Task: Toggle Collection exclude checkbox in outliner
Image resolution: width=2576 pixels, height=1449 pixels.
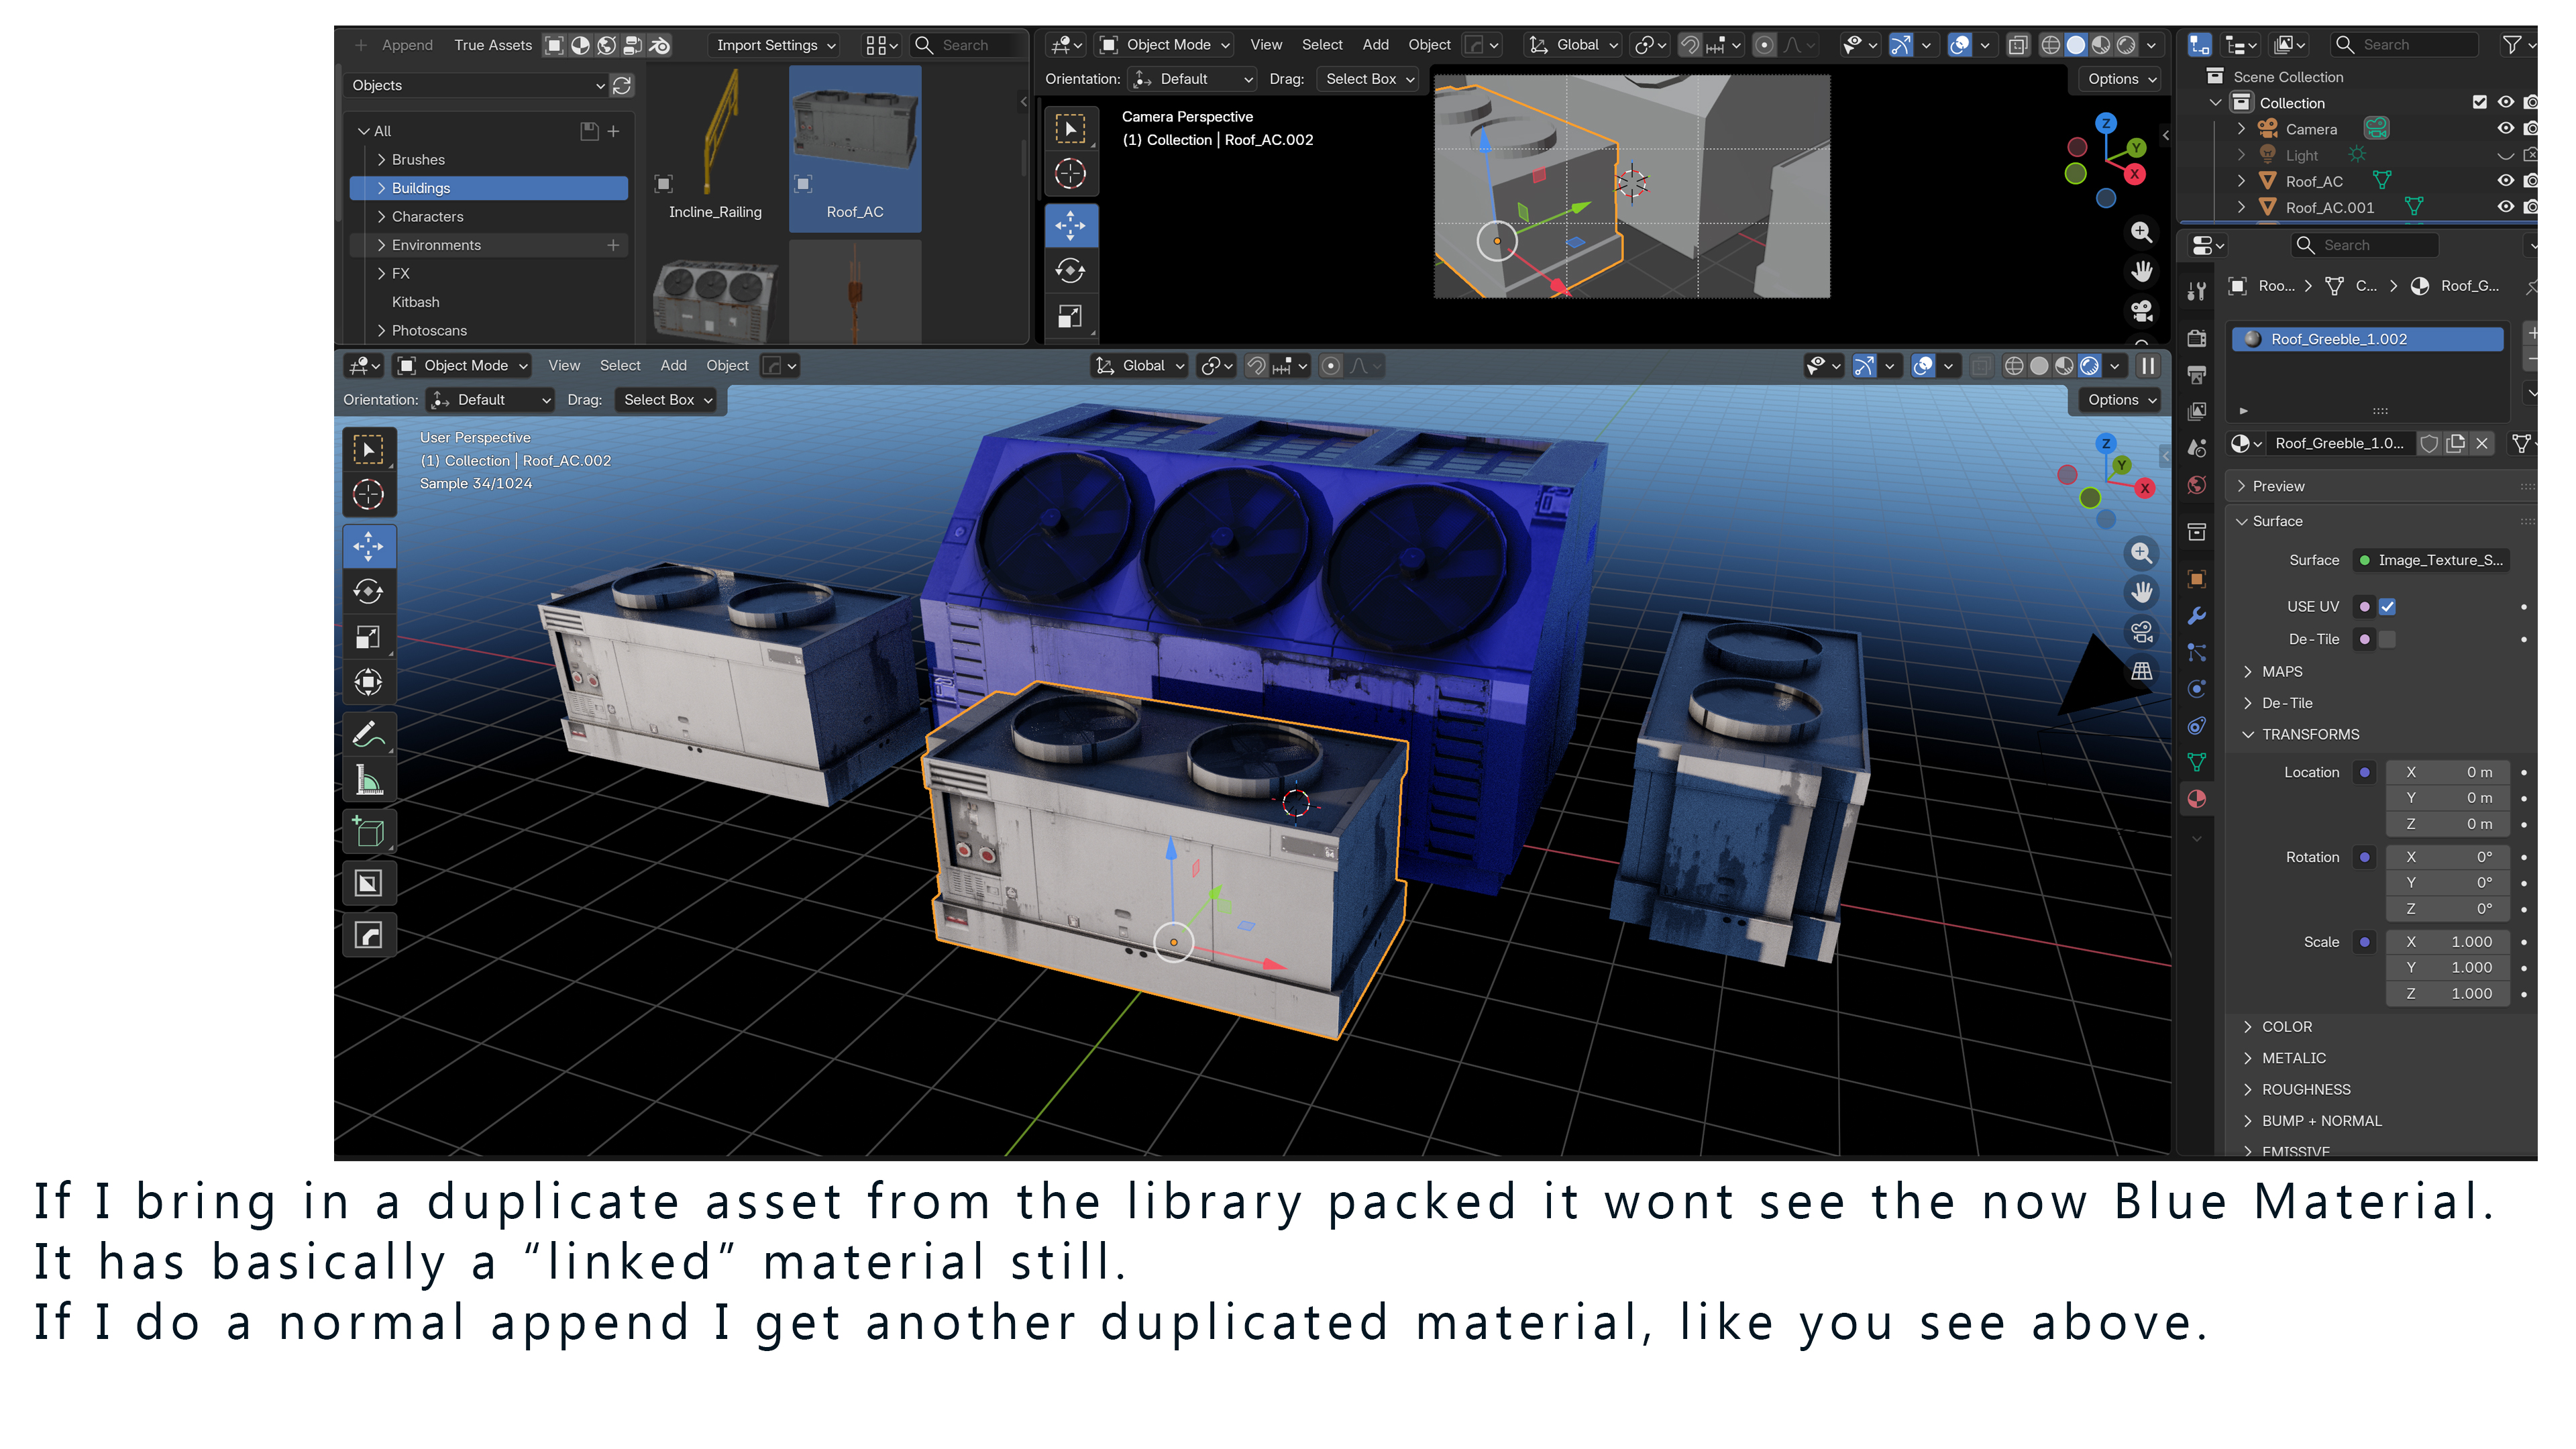Action: click(x=2479, y=102)
